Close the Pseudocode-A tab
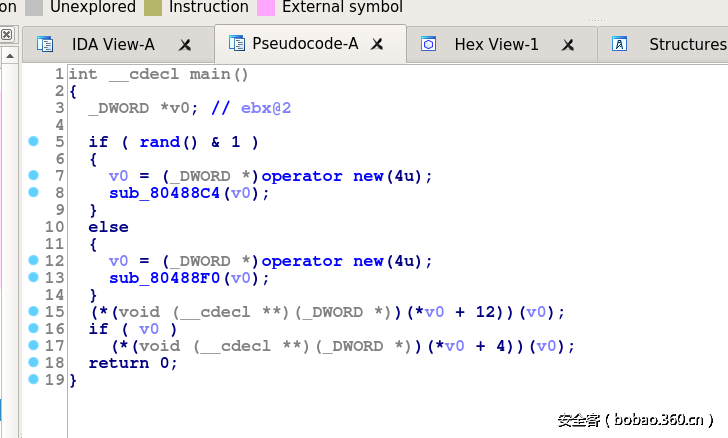 coord(377,45)
